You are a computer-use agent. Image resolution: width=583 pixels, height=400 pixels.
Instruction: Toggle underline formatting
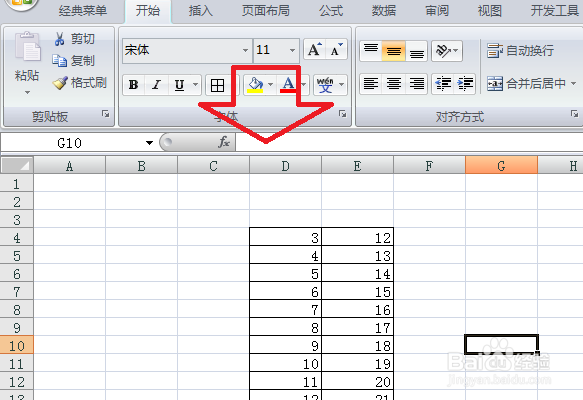coord(180,85)
